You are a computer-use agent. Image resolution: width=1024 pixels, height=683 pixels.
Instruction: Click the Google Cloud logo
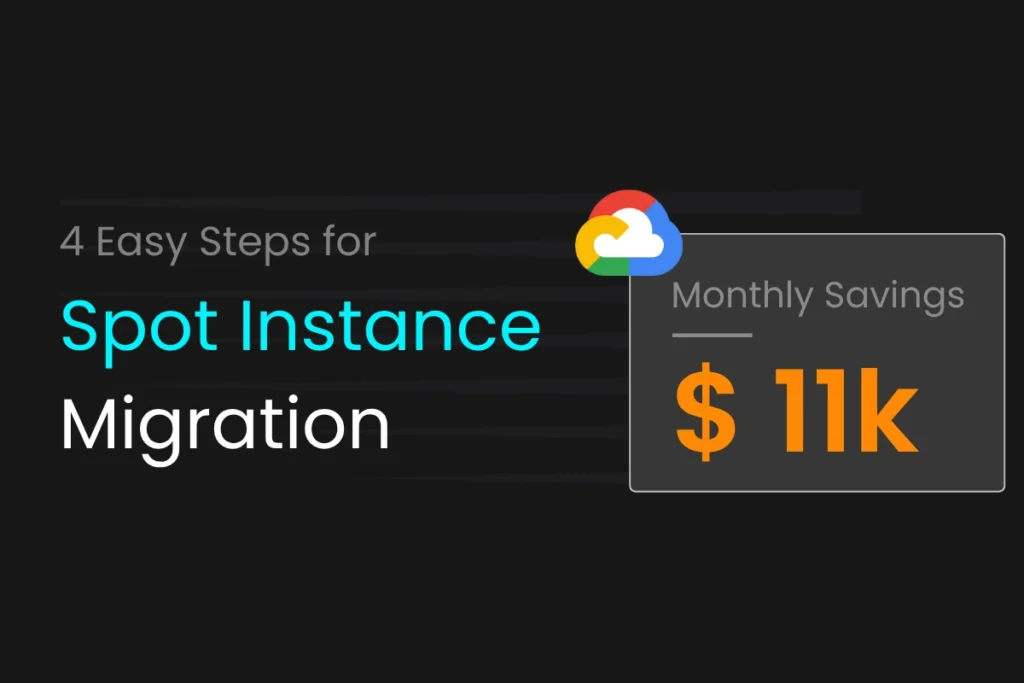629,233
